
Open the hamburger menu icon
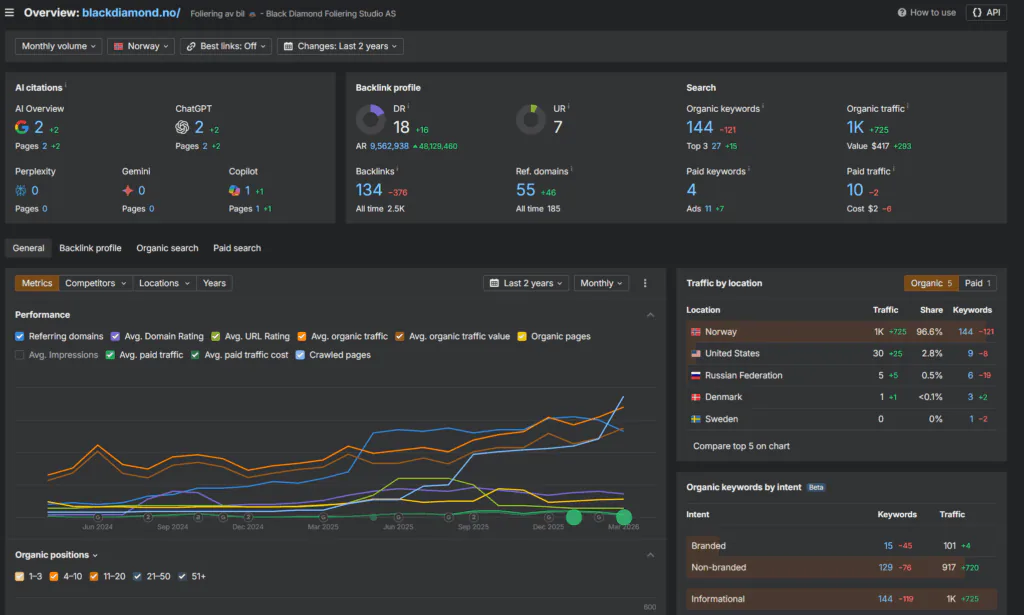(x=9, y=12)
